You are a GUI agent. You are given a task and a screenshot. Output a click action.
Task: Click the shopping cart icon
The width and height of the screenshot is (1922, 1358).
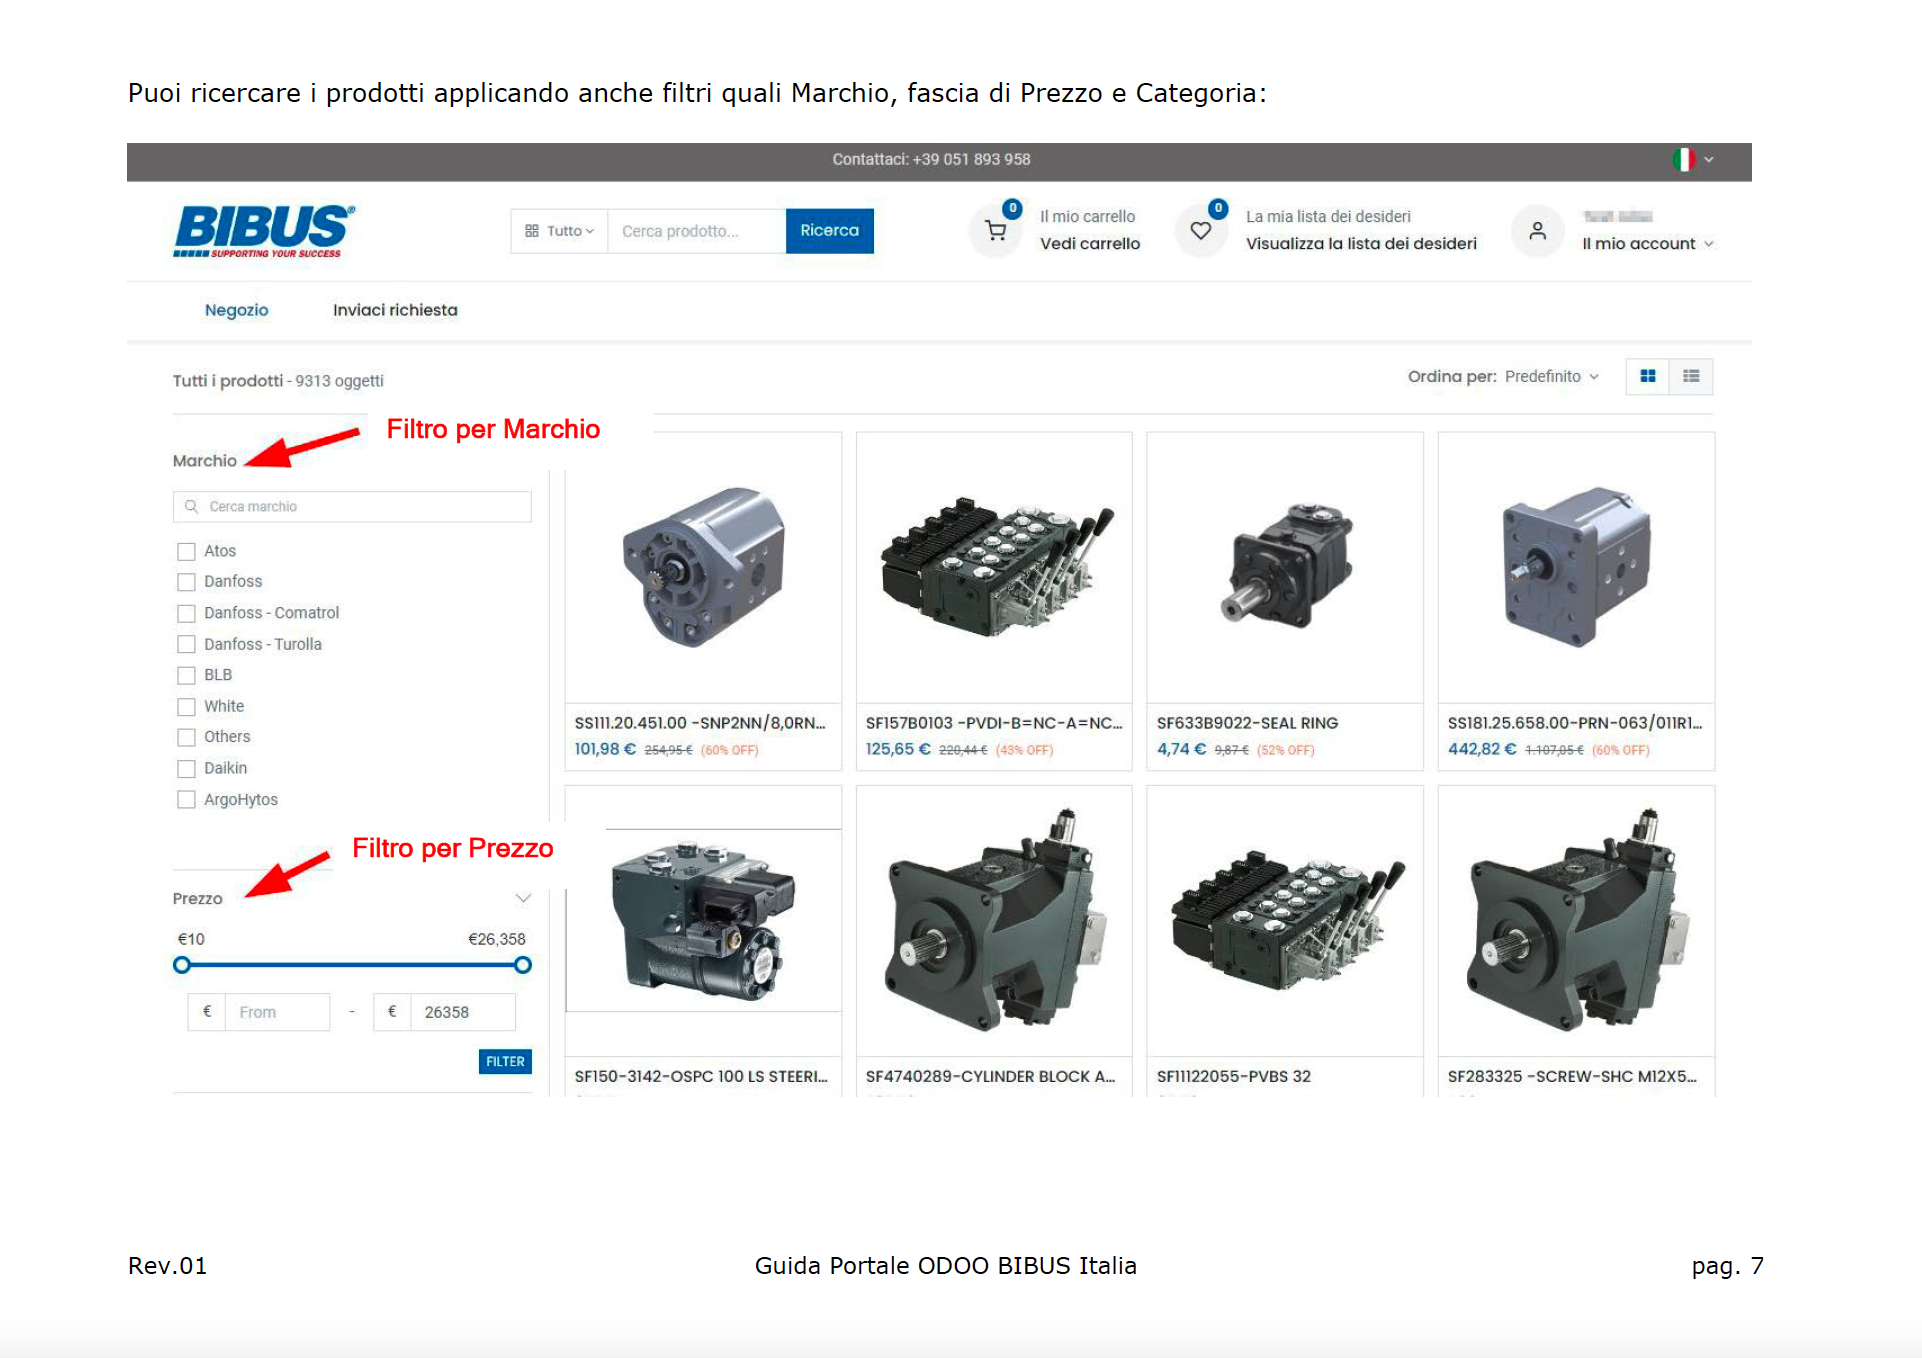[x=996, y=231]
